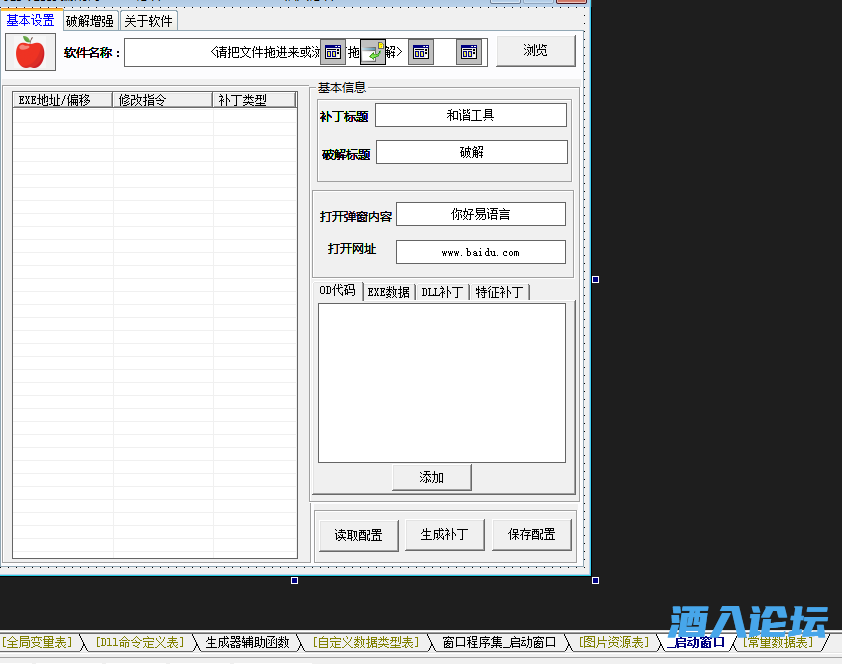Click the 修改指令 column header
This screenshot has width=842, height=664.
point(163,100)
